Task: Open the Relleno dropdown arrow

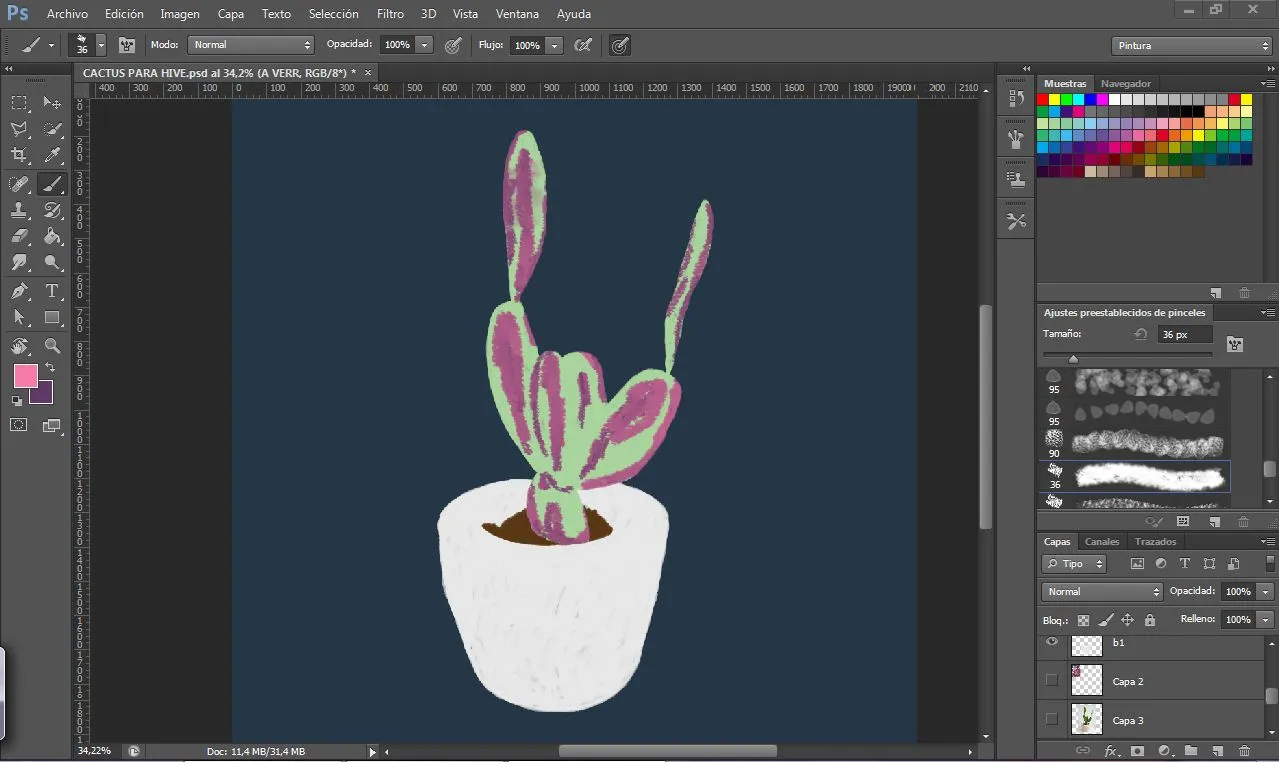Action: pos(1266,620)
